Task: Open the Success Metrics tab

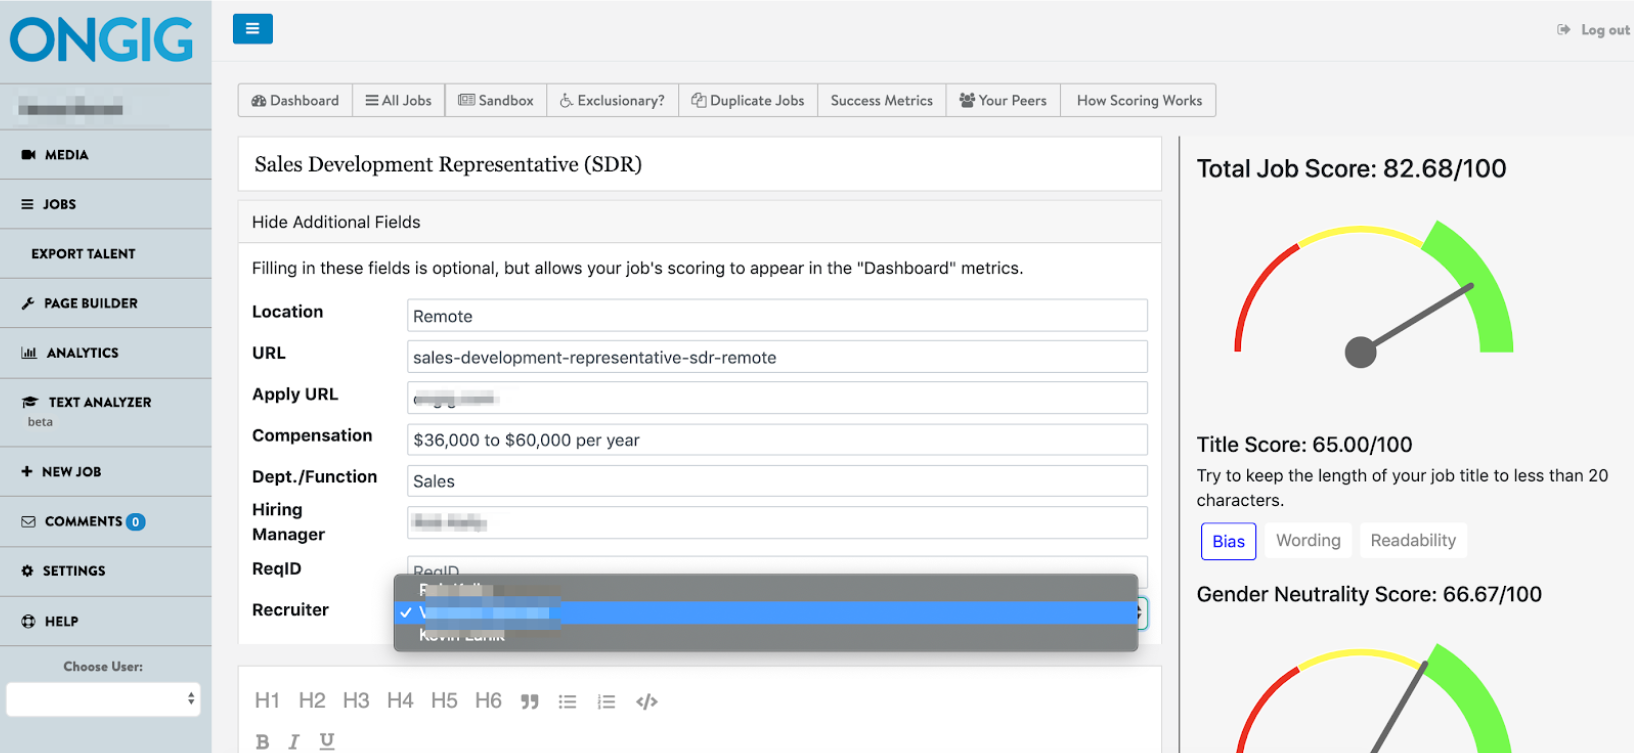Action: click(882, 100)
